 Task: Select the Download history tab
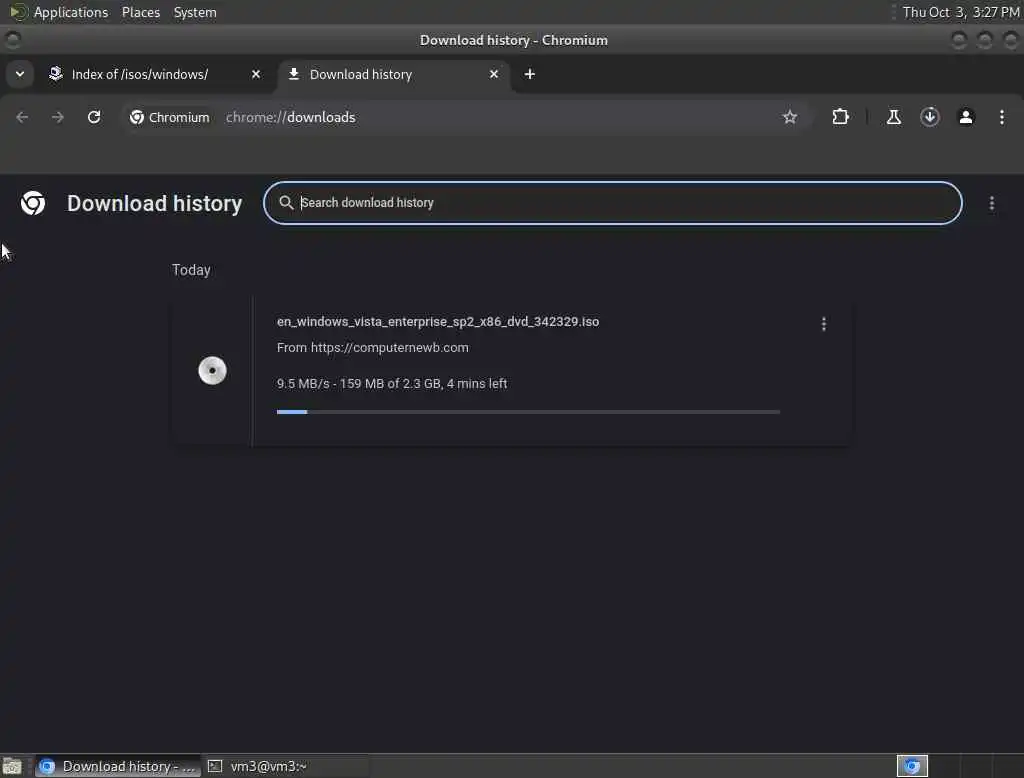[394, 74]
